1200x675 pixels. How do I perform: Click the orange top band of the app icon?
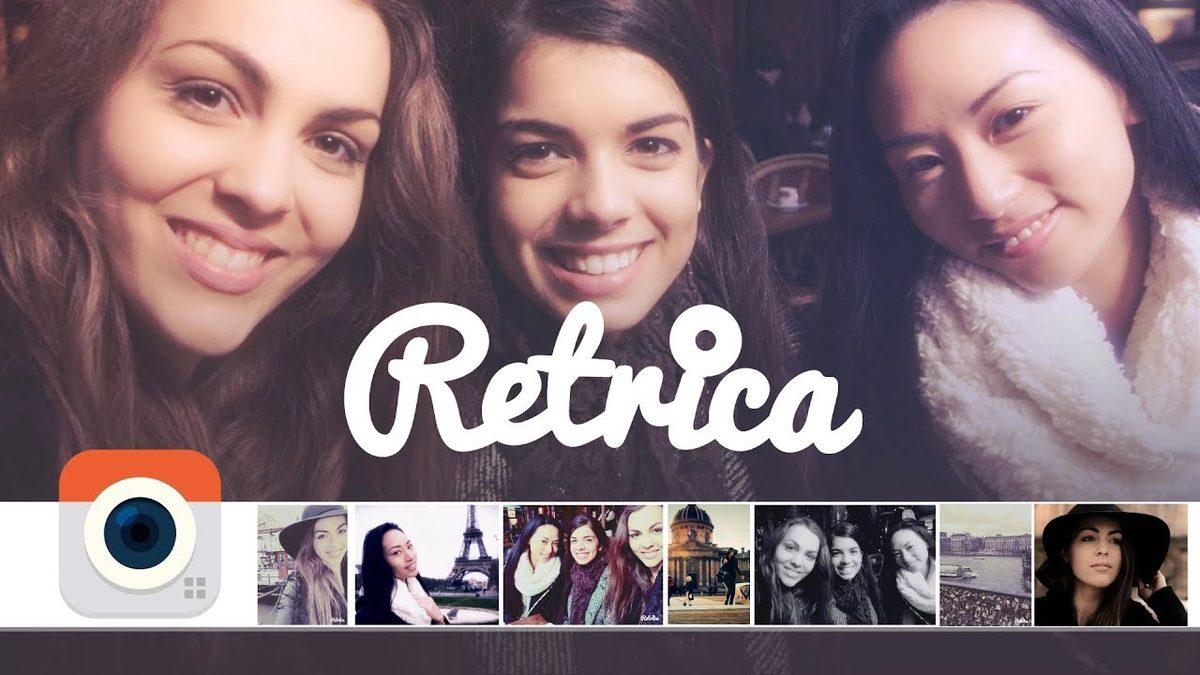[140, 468]
